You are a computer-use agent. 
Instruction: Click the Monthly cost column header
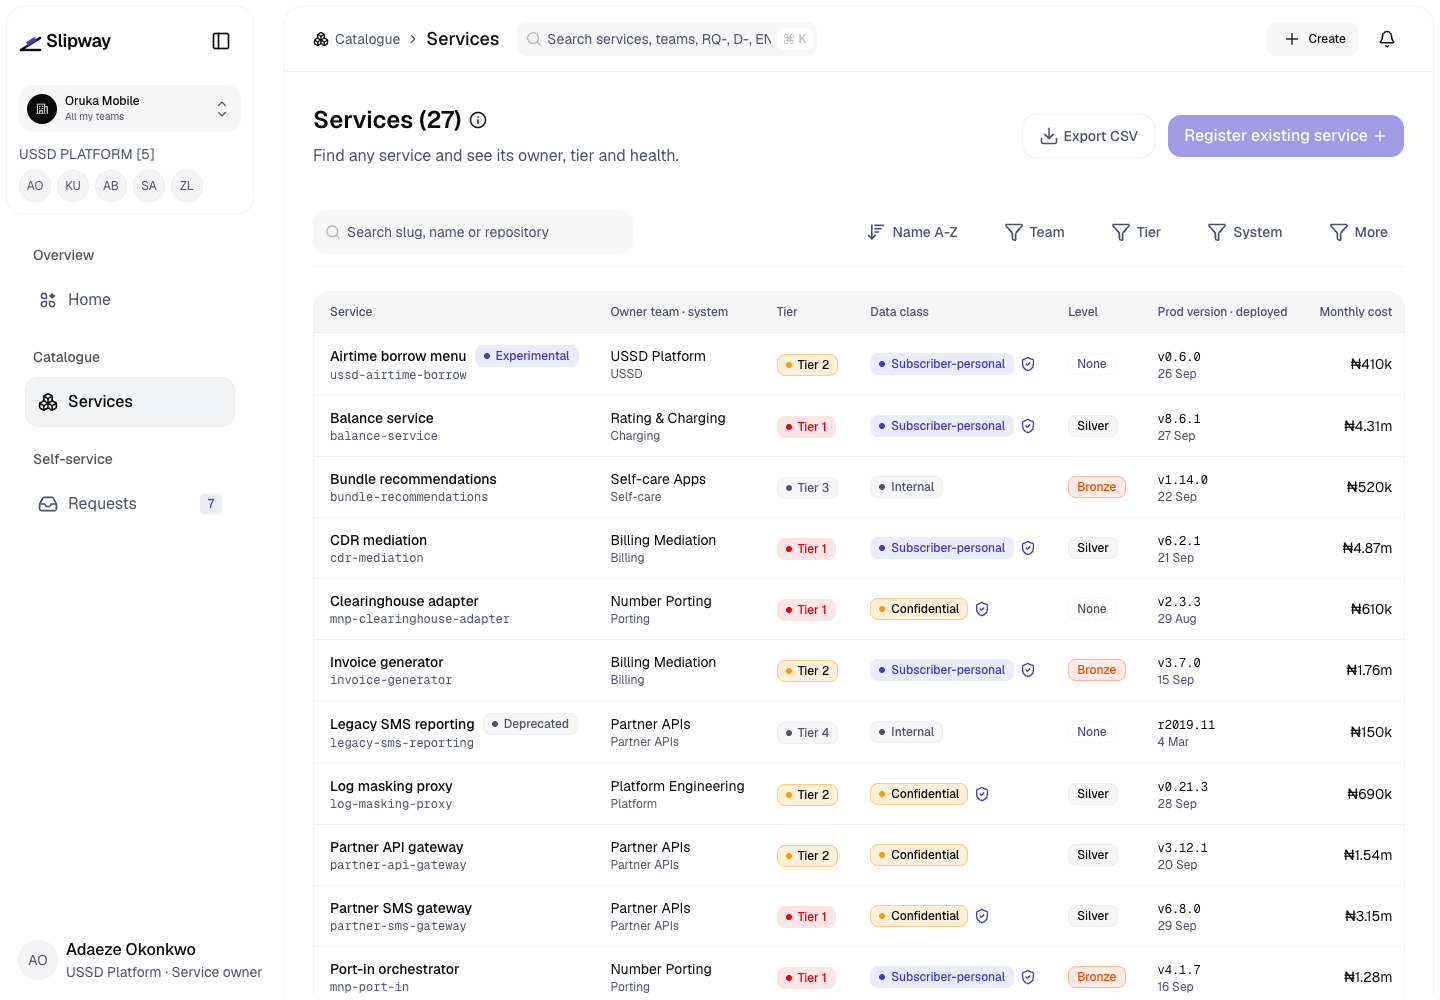point(1355,312)
